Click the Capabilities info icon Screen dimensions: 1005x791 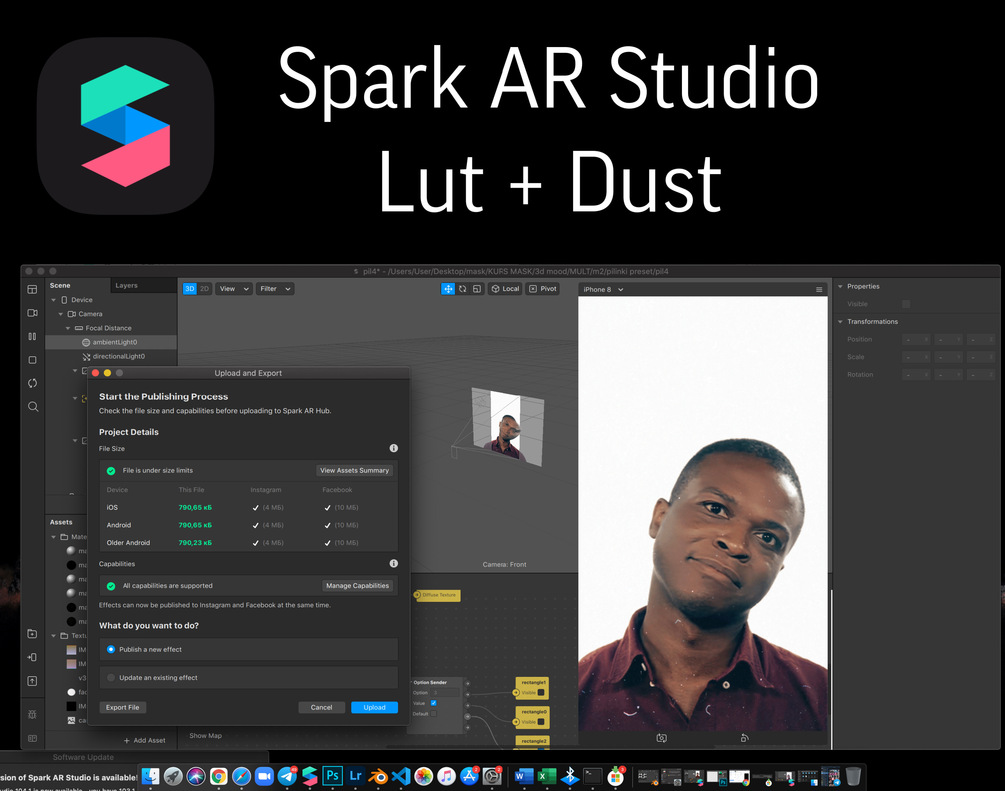coord(394,563)
